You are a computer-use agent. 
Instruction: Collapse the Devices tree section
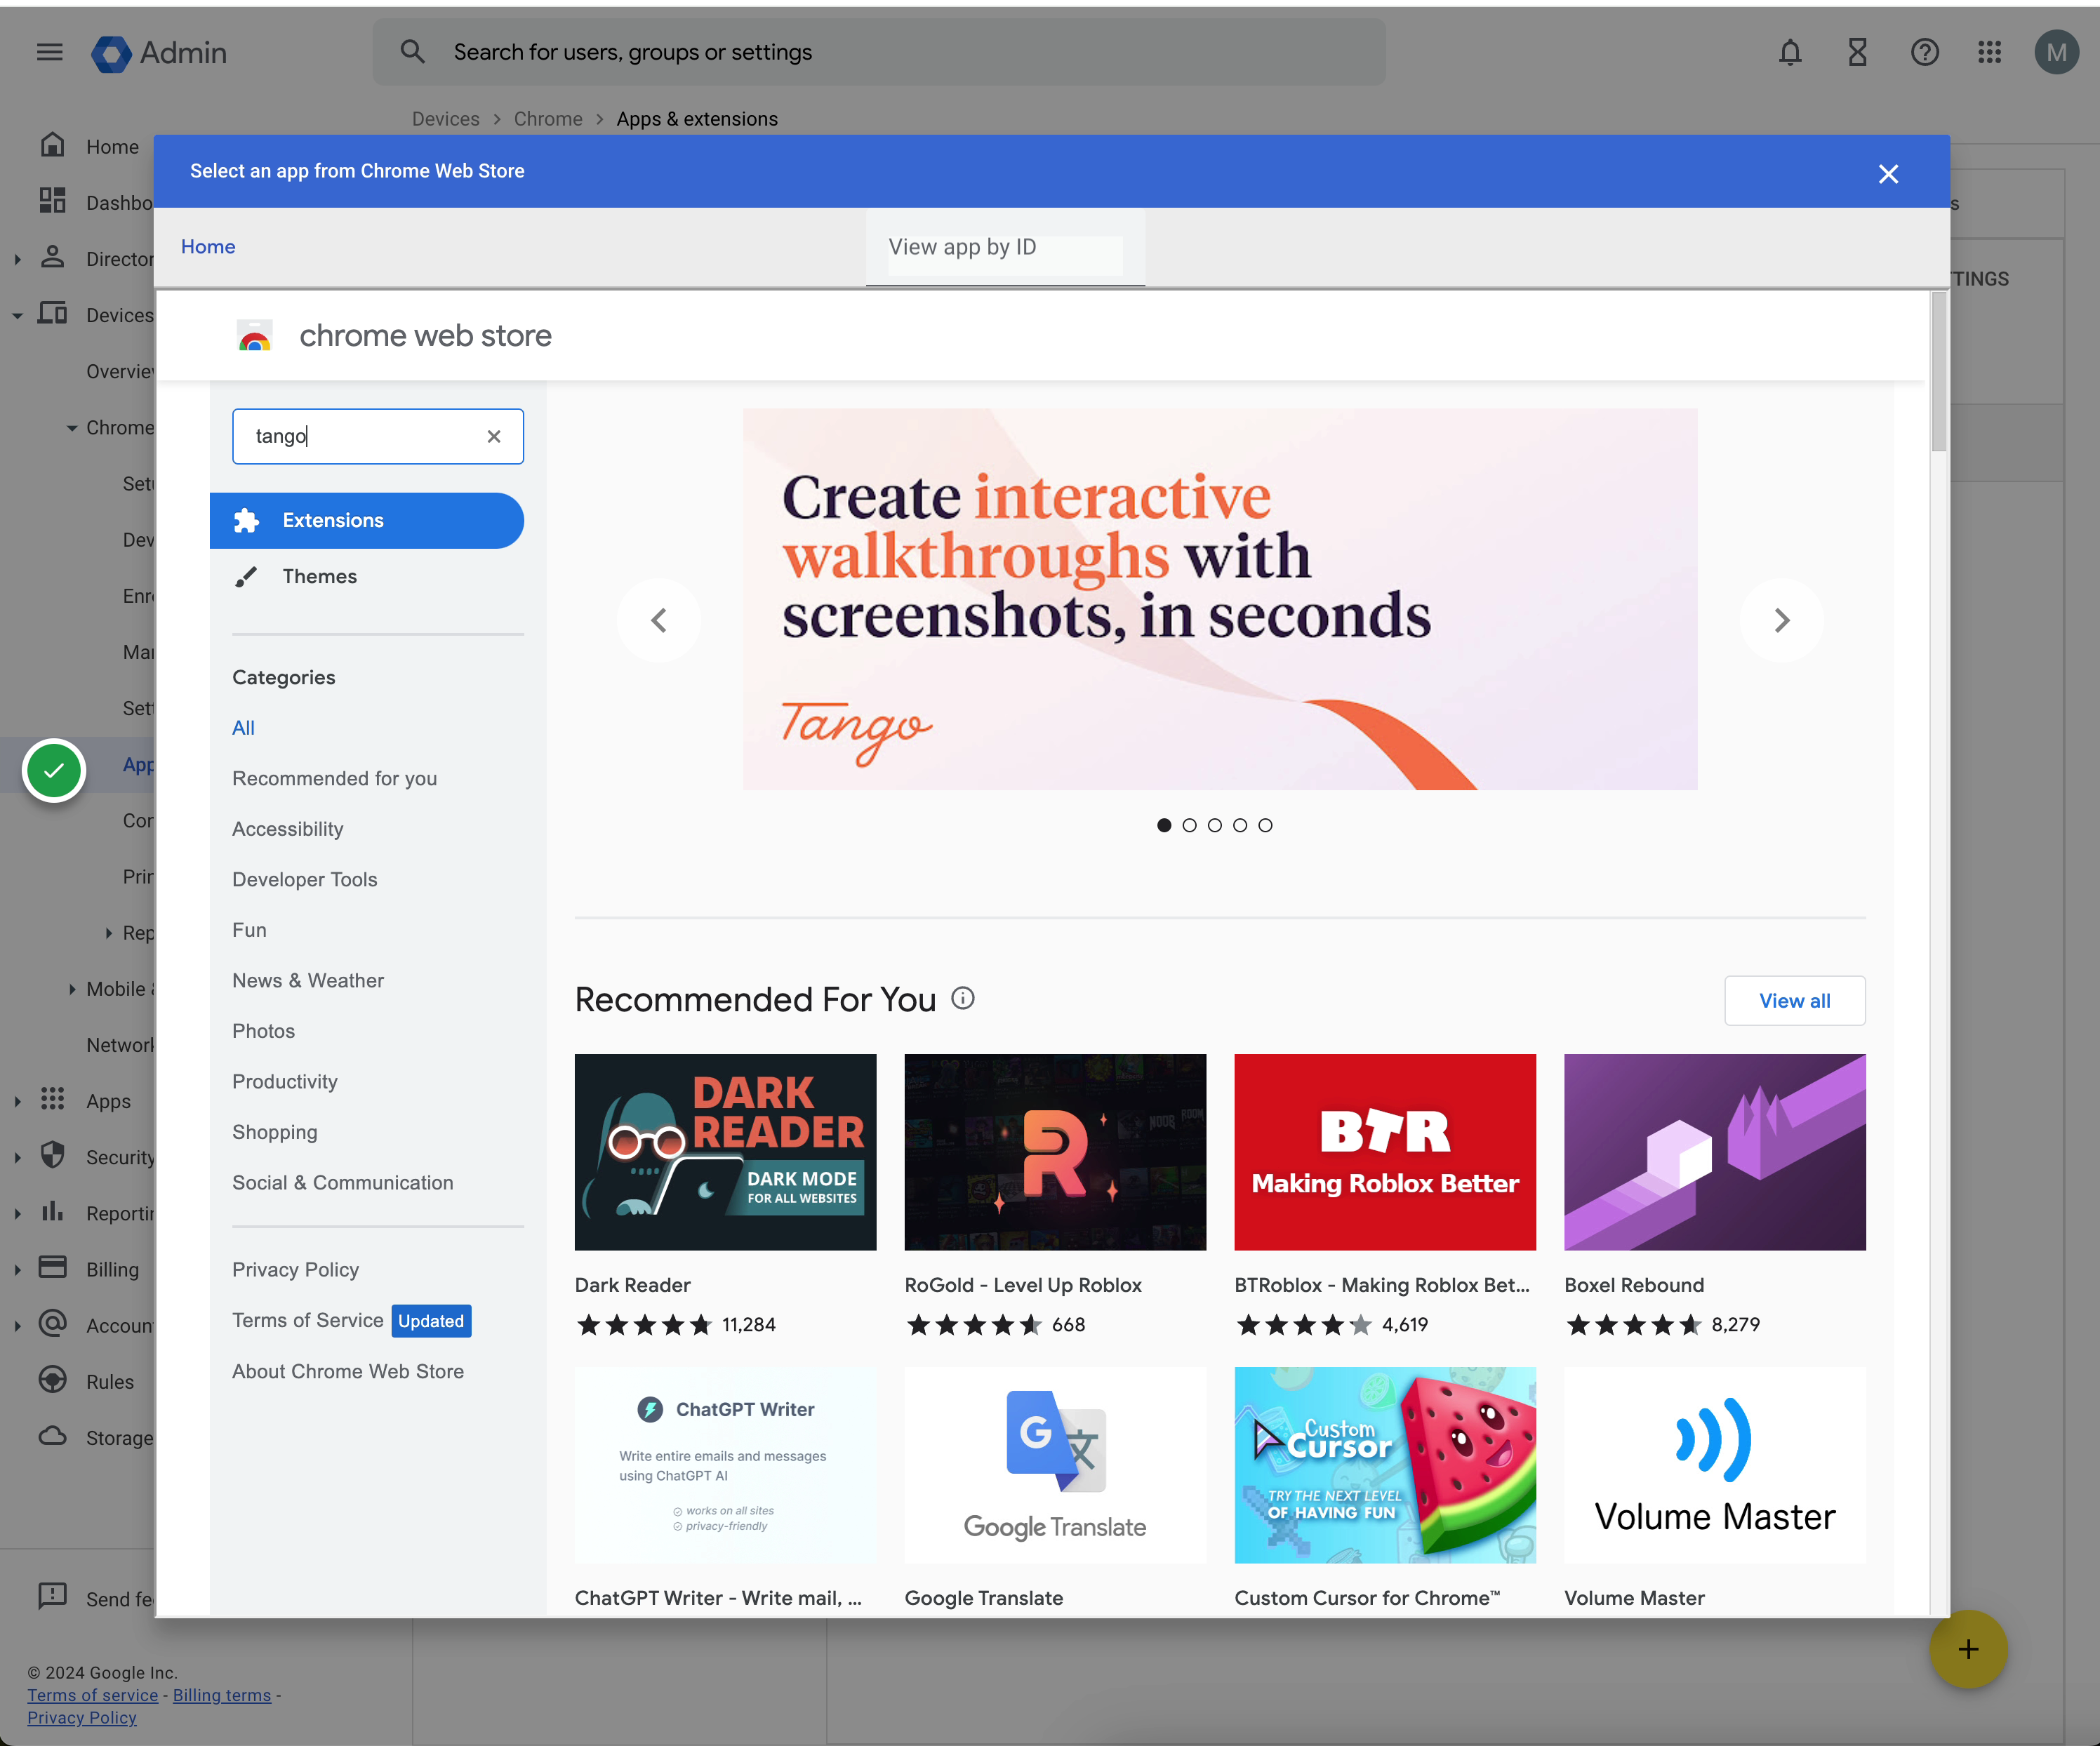pyautogui.click(x=17, y=316)
